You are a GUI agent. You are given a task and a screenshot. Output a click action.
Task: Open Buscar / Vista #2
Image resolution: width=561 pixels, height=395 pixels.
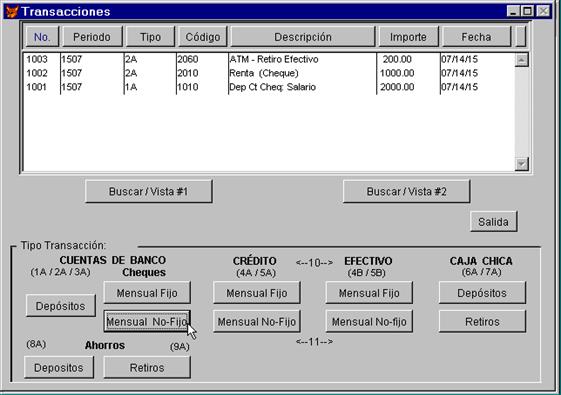406,191
